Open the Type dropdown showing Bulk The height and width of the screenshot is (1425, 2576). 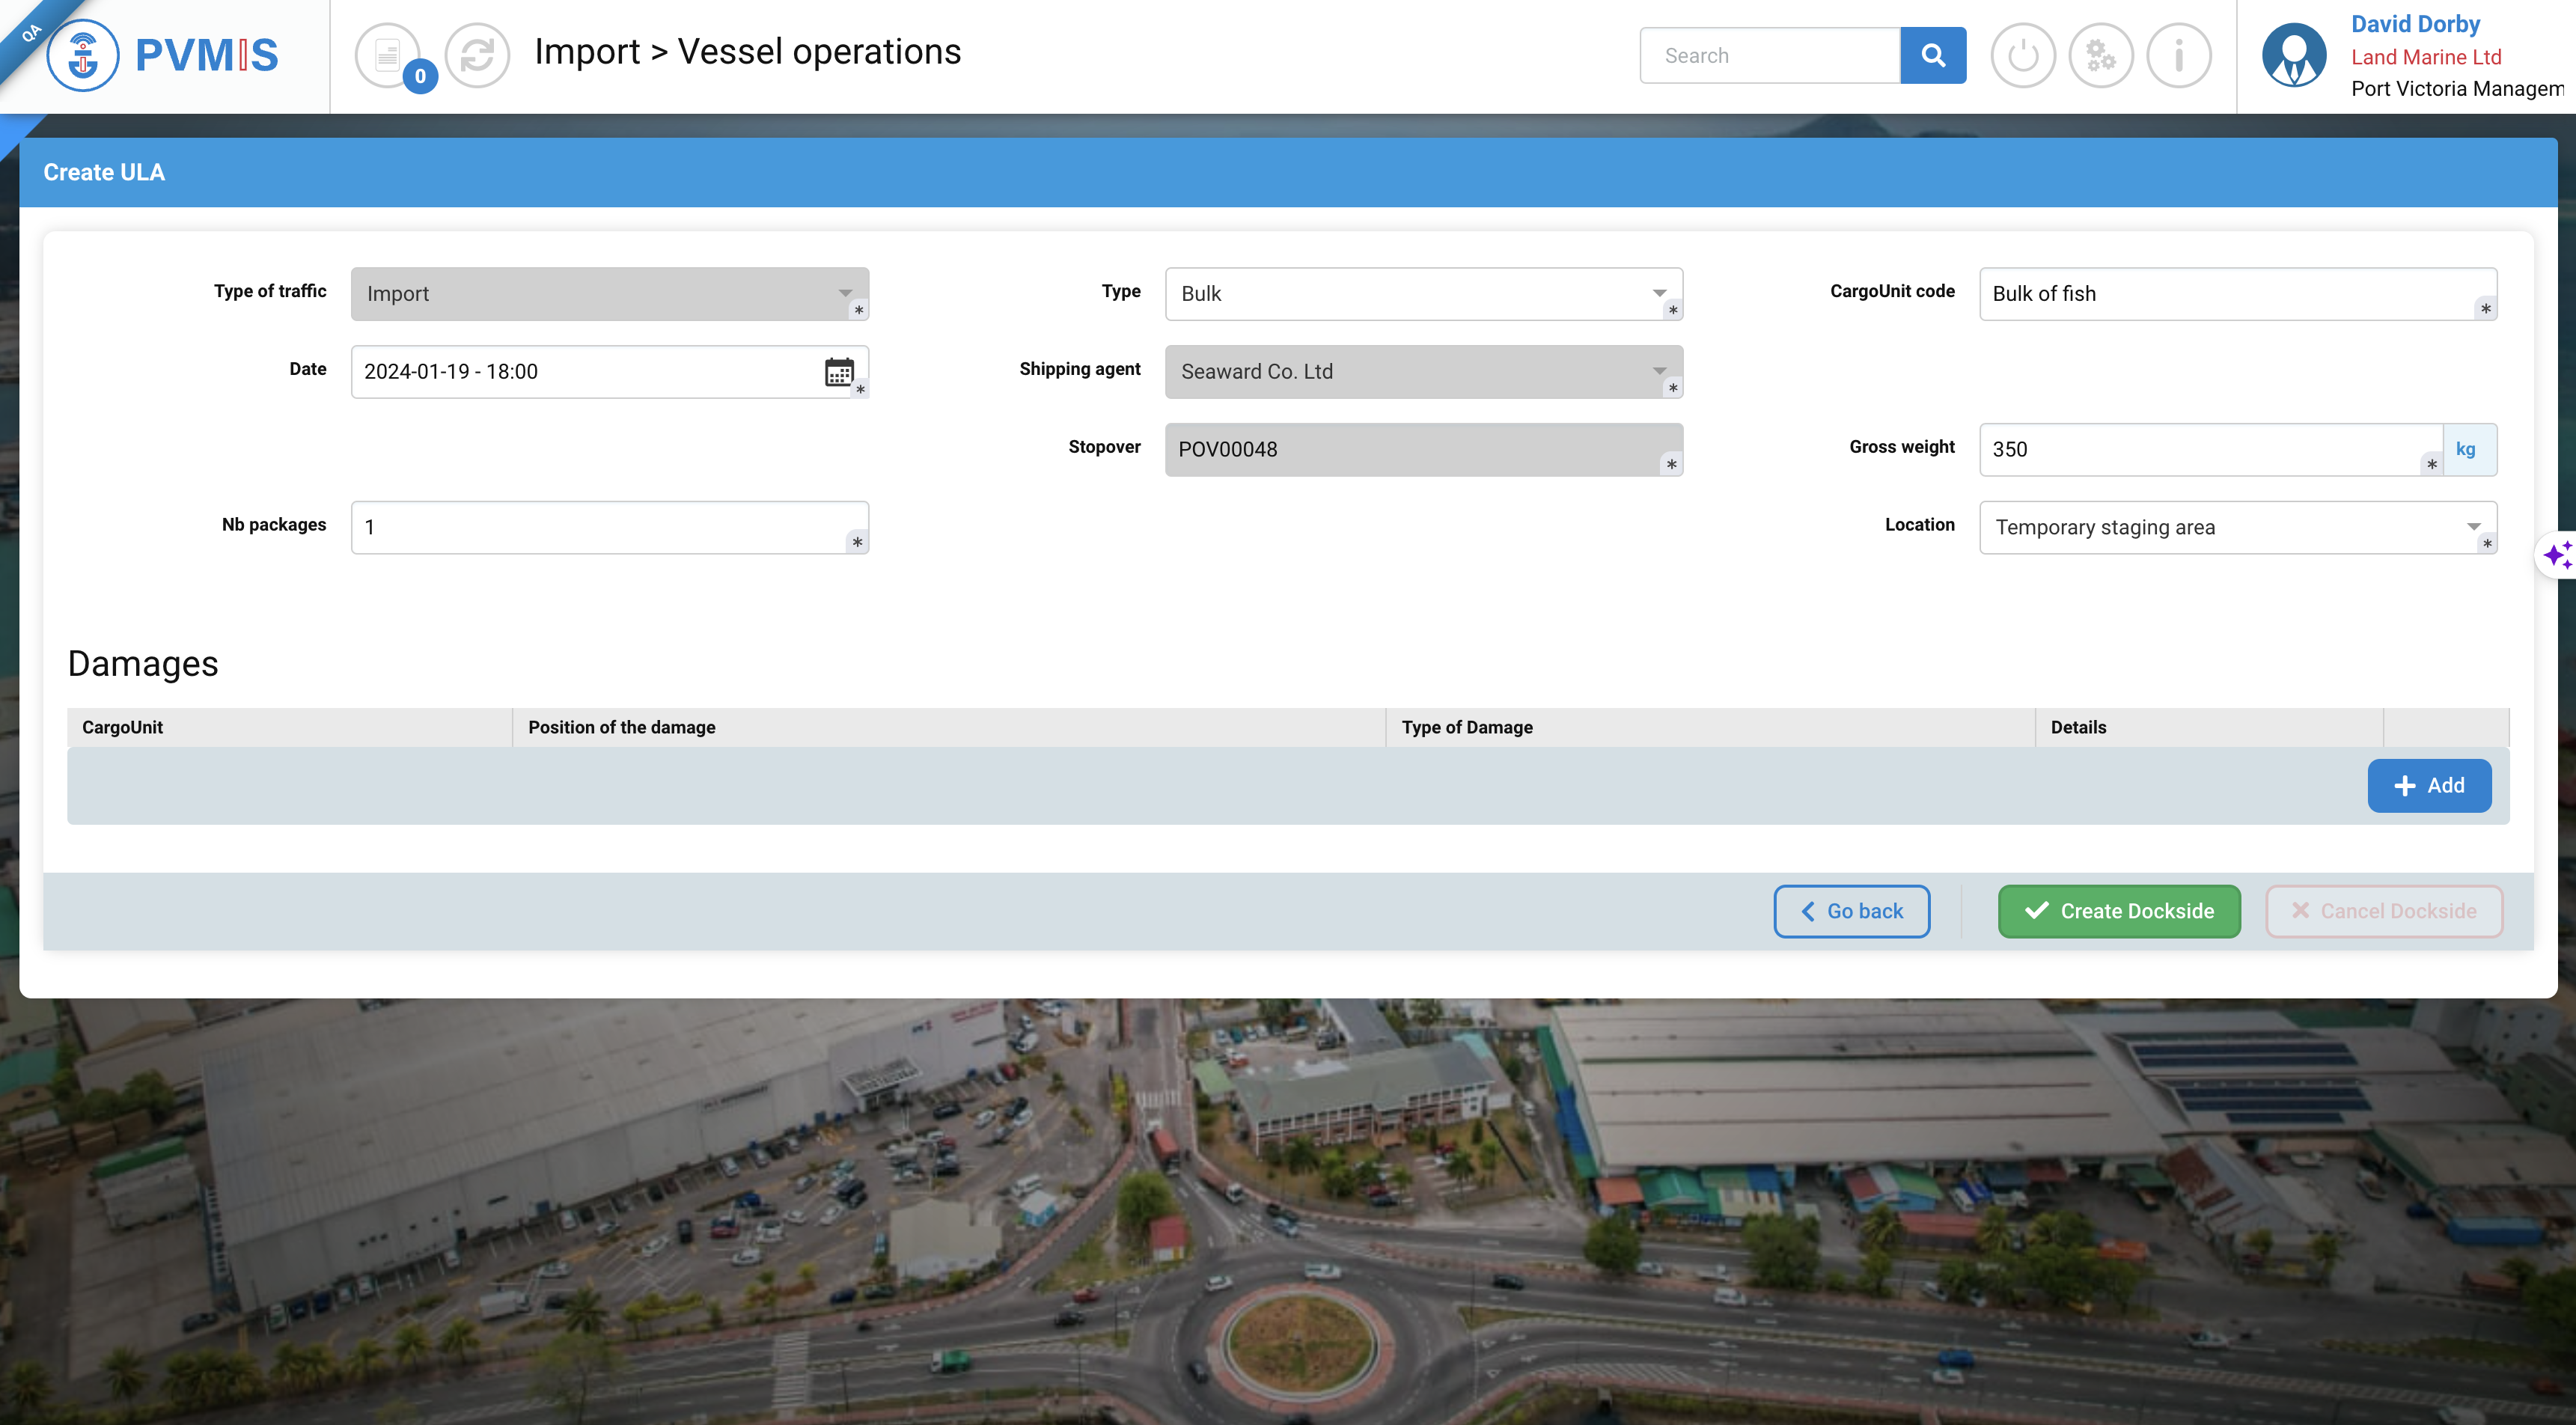(x=1423, y=293)
